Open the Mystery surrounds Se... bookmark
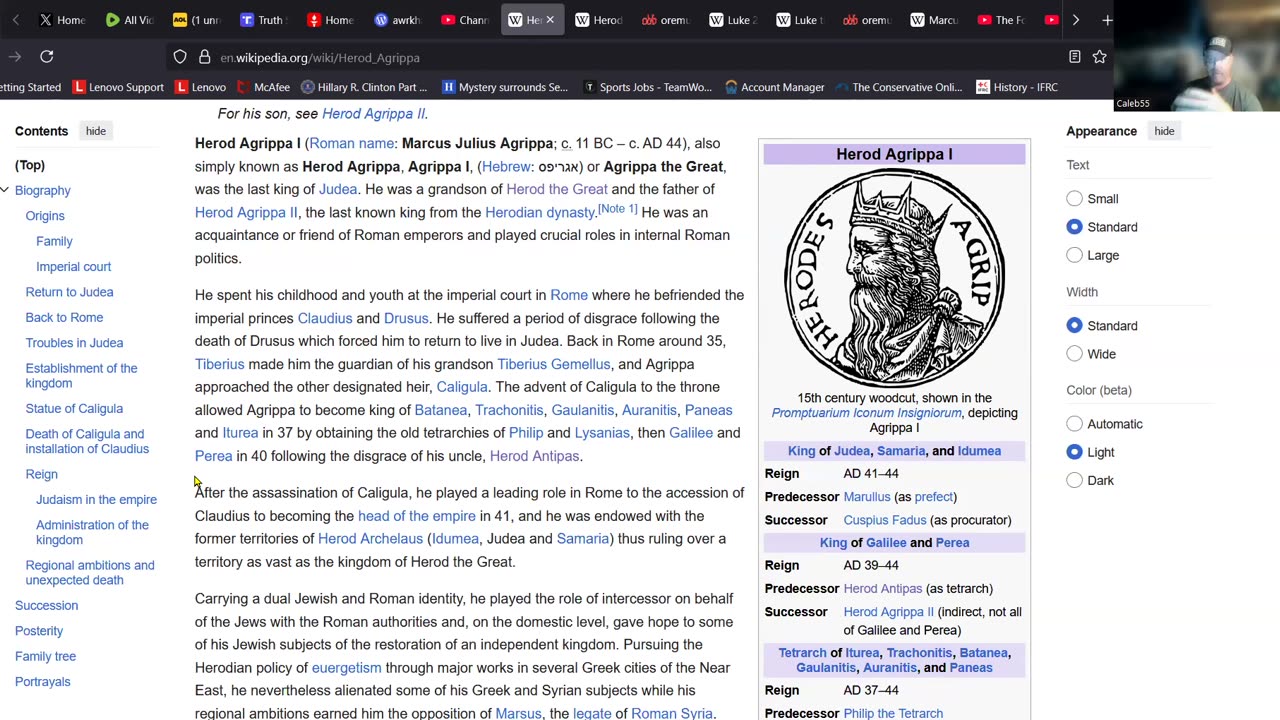This screenshot has width=1280, height=720. [505, 87]
